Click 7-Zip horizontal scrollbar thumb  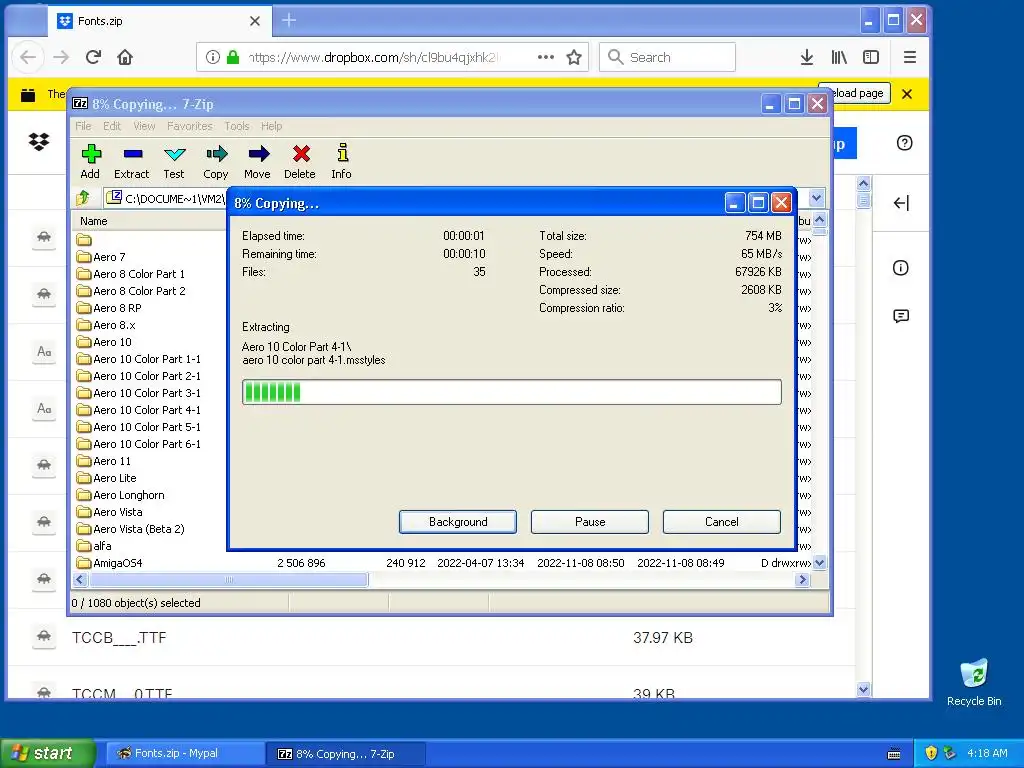coord(229,580)
